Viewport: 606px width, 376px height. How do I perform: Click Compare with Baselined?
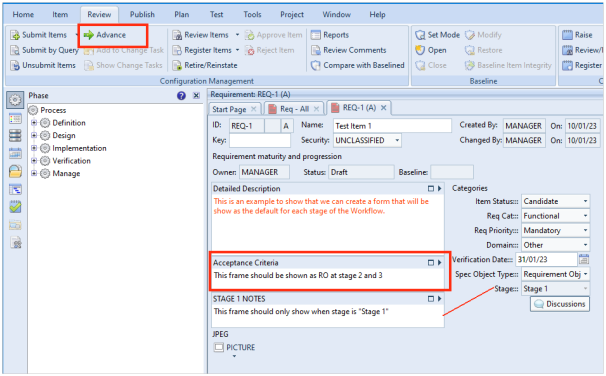coord(357,65)
